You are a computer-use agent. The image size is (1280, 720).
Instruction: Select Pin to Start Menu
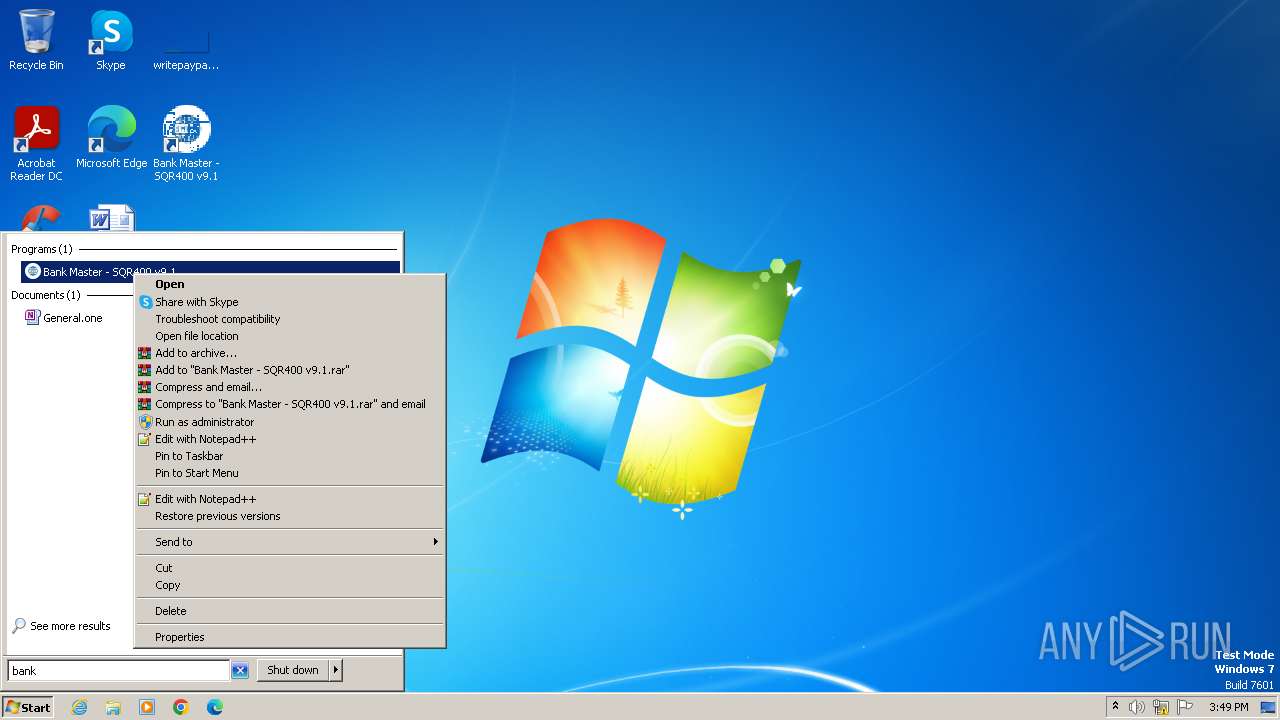click(x=290, y=473)
